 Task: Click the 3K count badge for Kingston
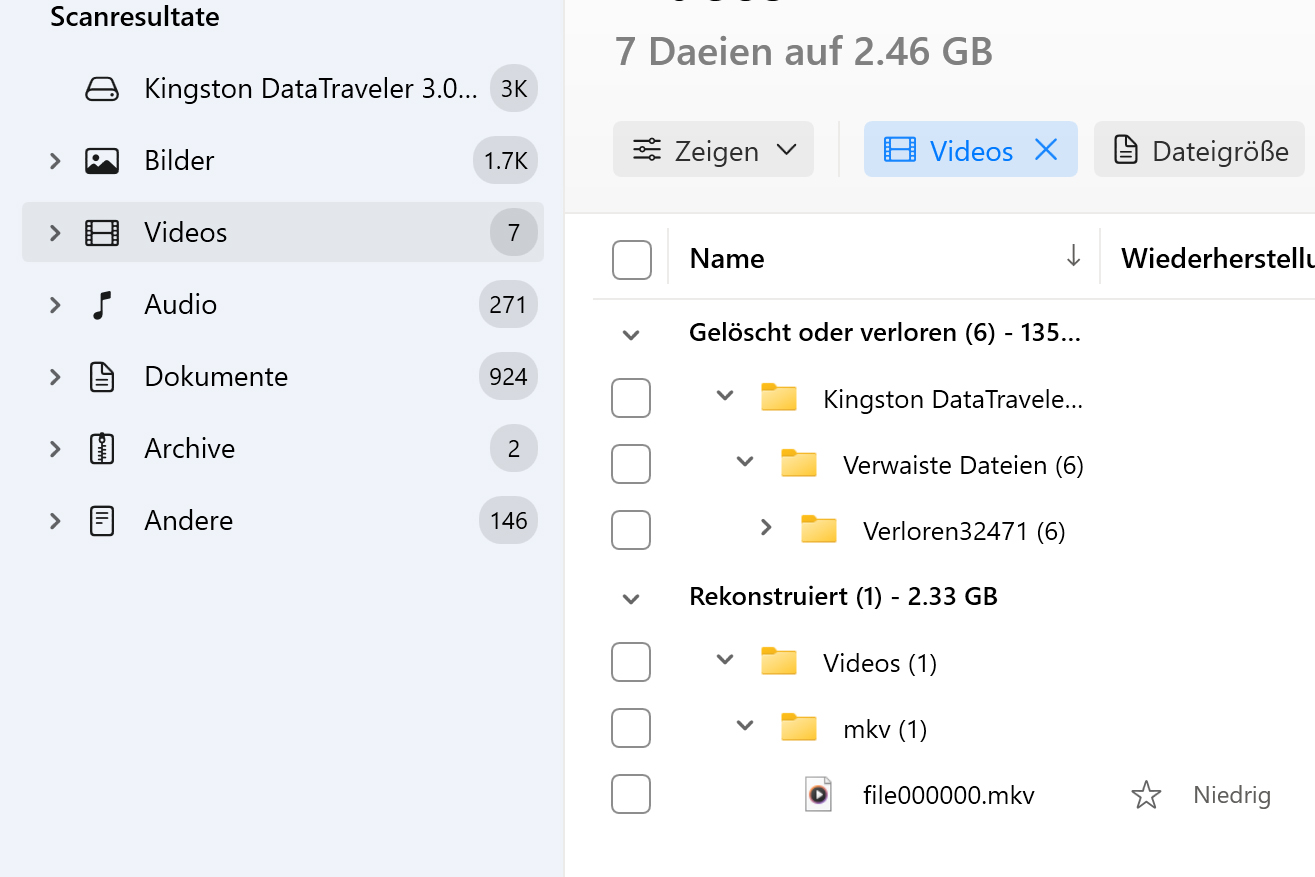pyautogui.click(x=514, y=89)
